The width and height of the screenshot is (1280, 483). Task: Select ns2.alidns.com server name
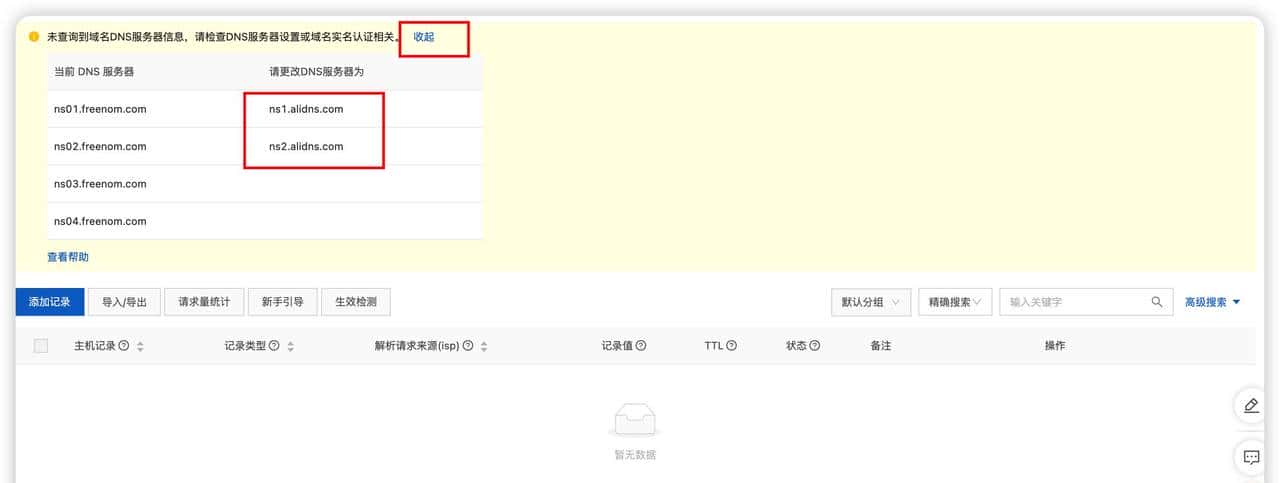click(306, 146)
